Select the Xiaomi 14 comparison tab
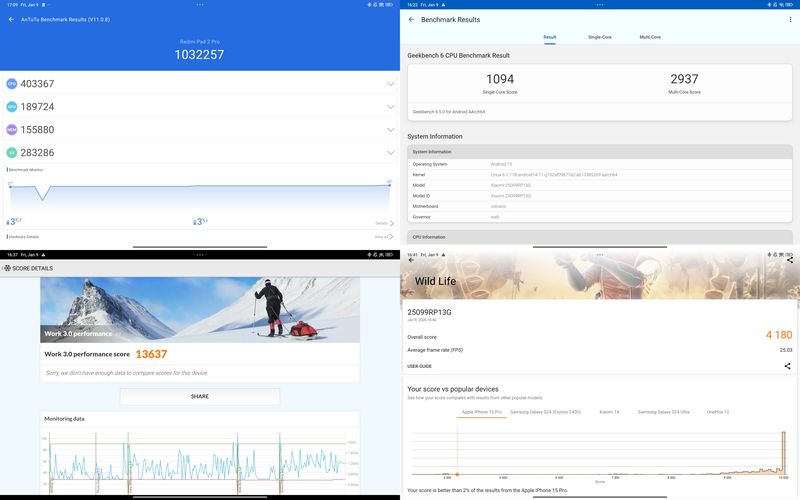The height and width of the screenshot is (500, 800). pos(609,412)
